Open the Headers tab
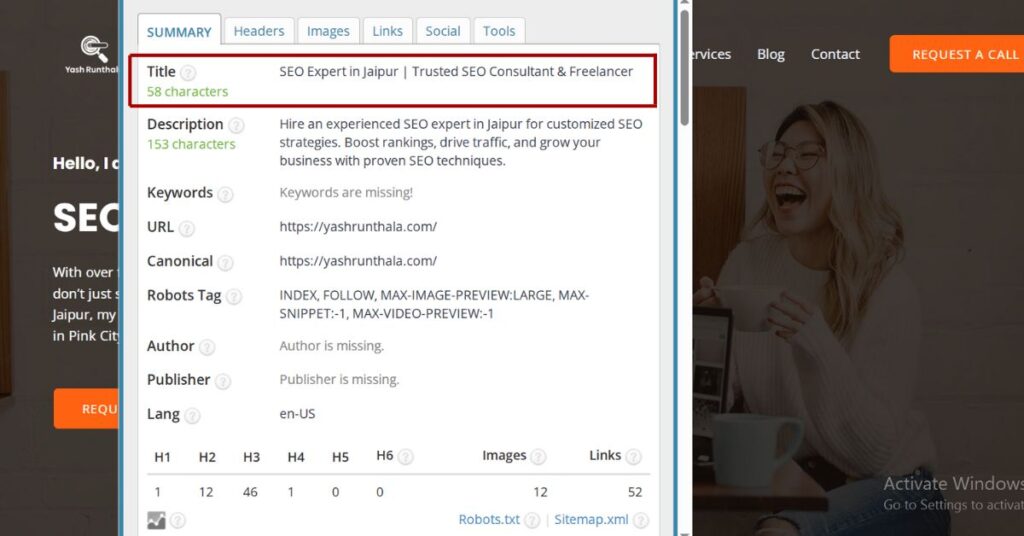The image size is (1024, 536). (x=259, y=31)
